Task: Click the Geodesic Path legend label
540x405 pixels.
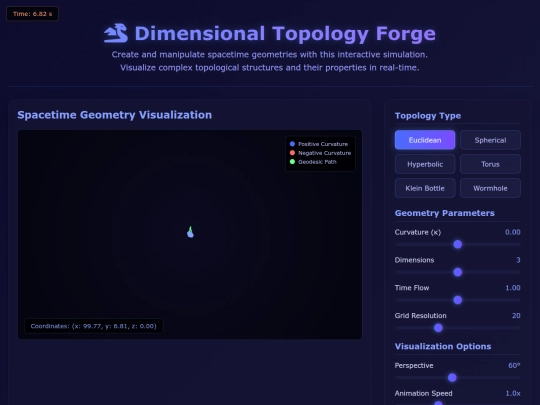Action: [317, 162]
